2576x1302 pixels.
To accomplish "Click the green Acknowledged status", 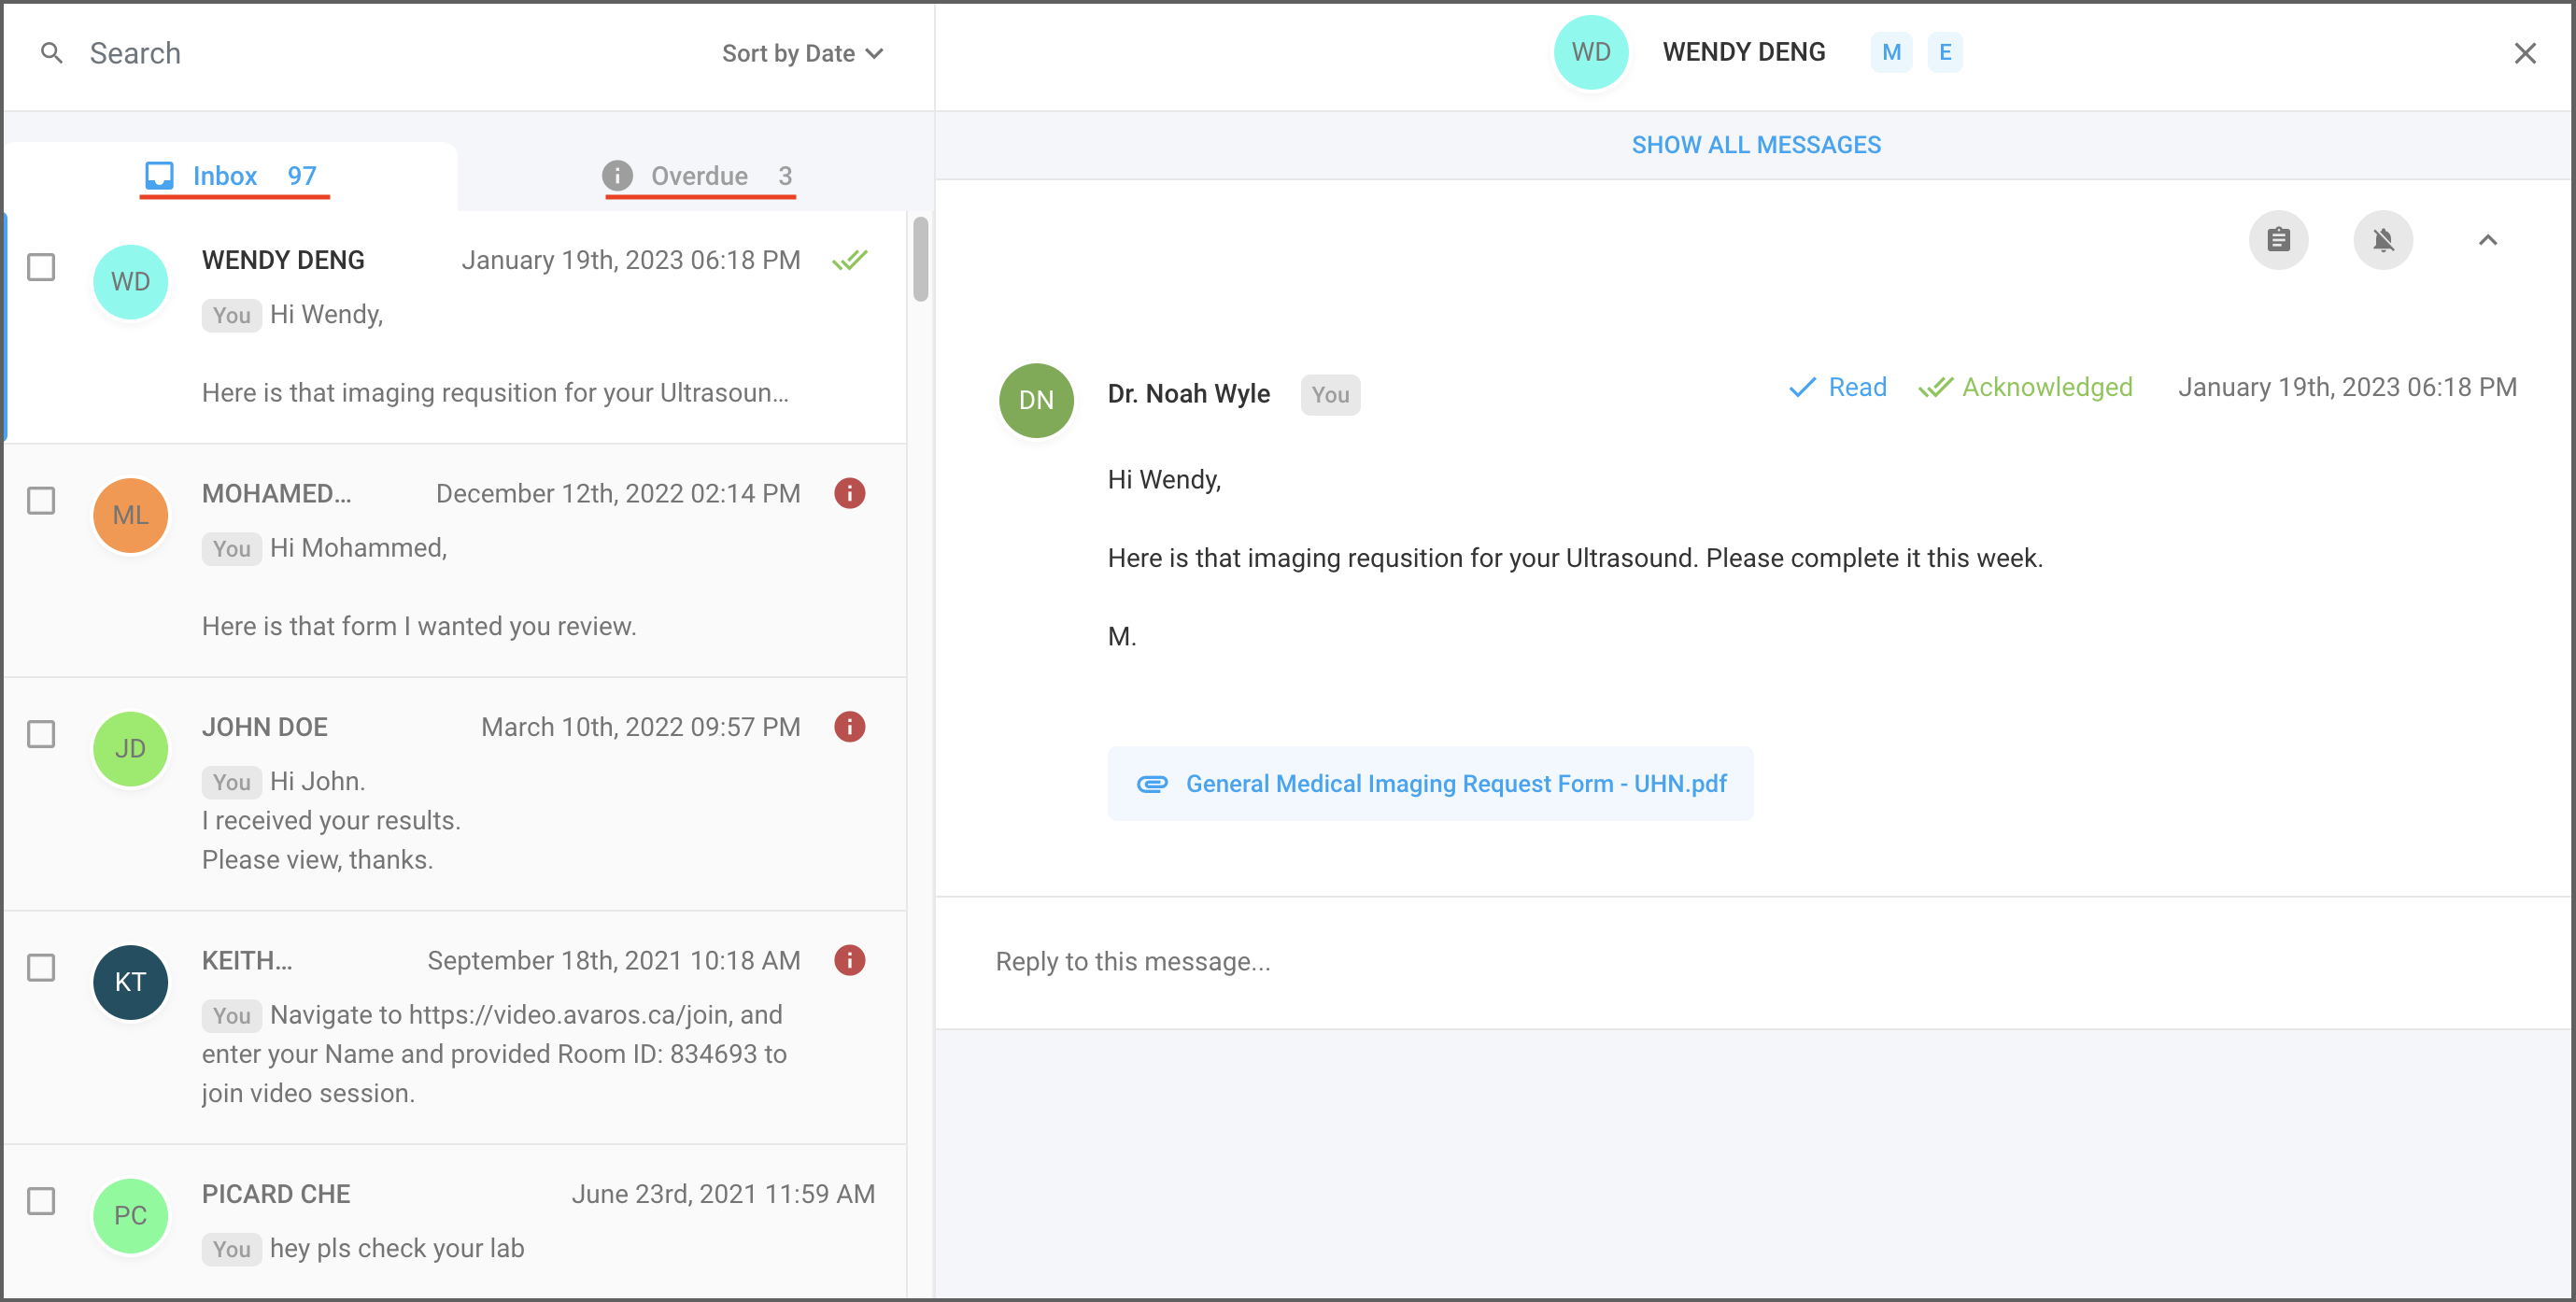I will [2025, 387].
